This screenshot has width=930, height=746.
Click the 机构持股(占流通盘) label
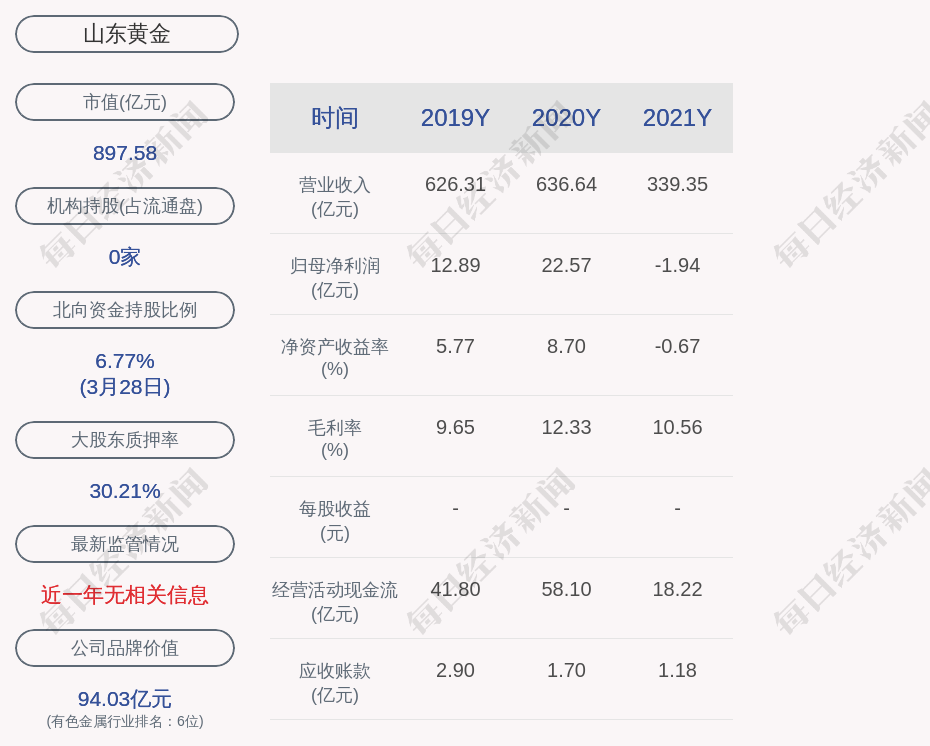(x=125, y=206)
